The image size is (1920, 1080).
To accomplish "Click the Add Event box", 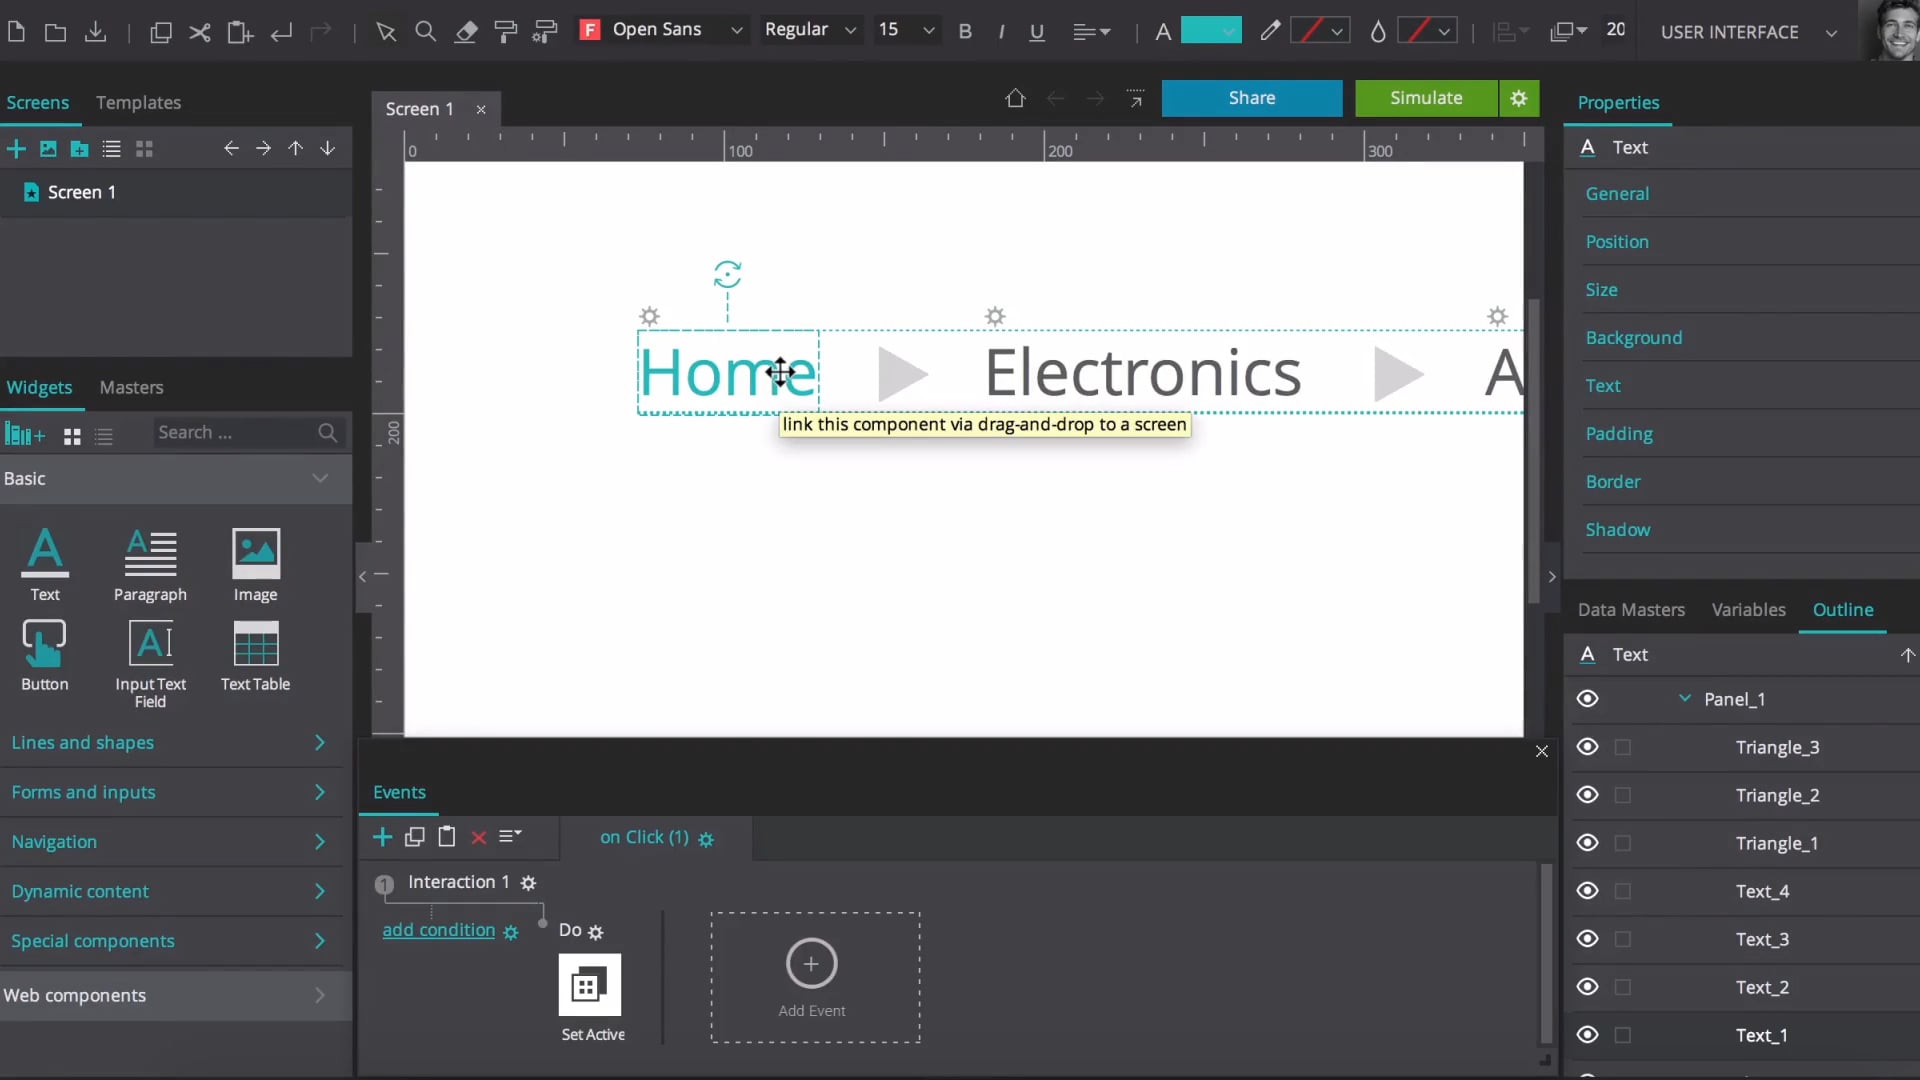I will pyautogui.click(x=815, y=977).
